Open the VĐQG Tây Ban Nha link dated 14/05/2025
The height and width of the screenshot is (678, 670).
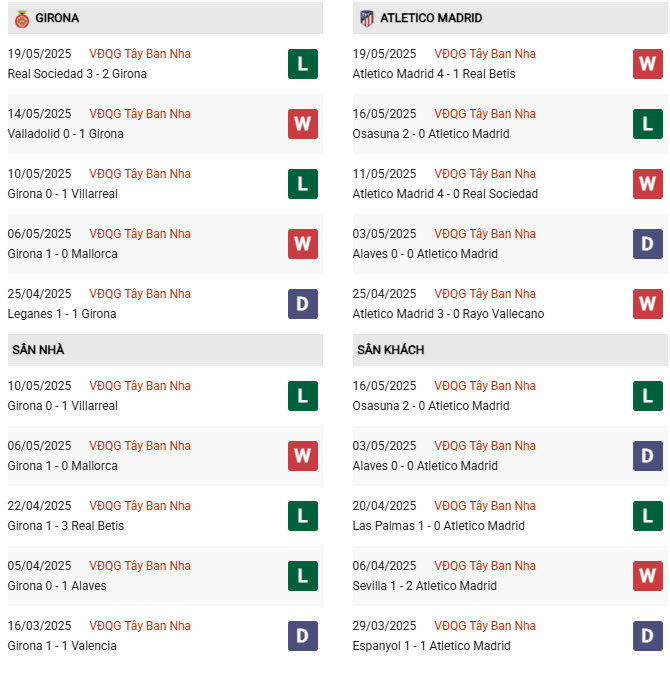(x=140, y=114)
